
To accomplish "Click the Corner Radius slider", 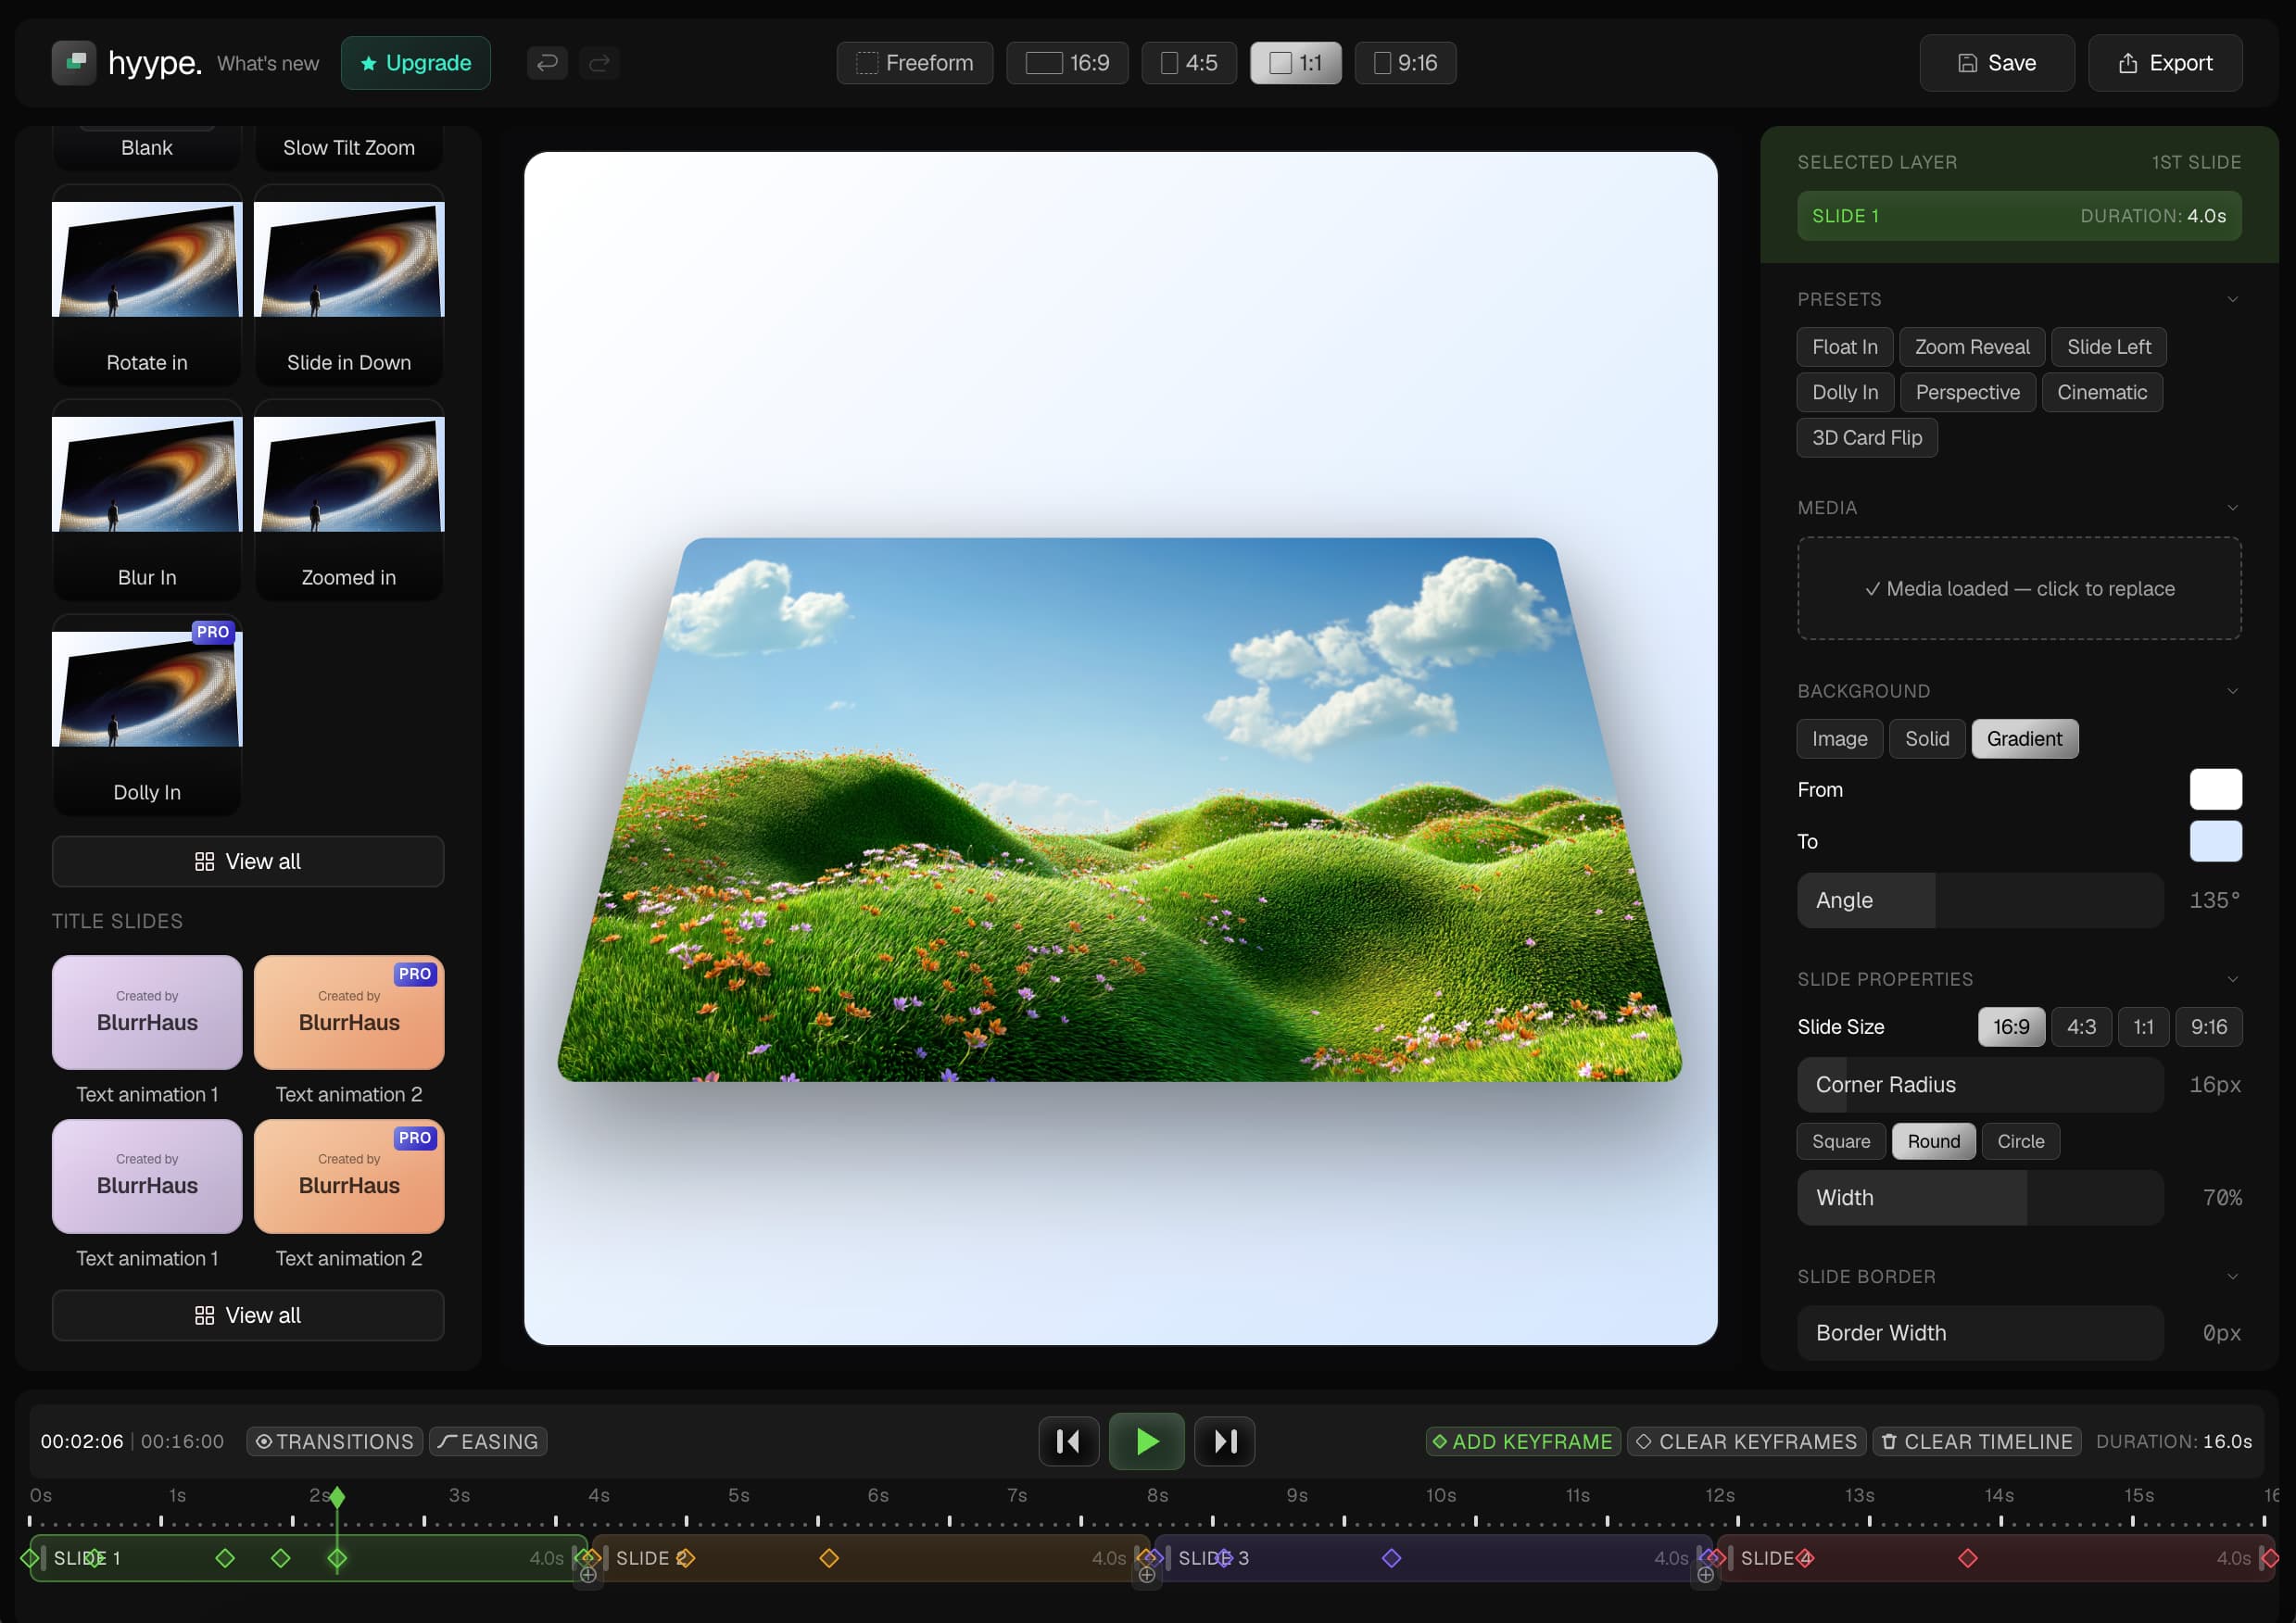I will click(x=1980, y=1085).
